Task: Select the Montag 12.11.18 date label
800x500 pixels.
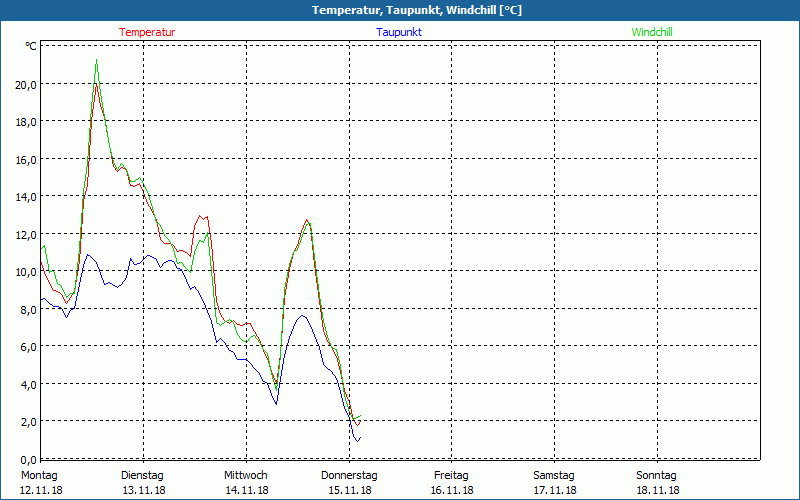Action: point(40,482)
